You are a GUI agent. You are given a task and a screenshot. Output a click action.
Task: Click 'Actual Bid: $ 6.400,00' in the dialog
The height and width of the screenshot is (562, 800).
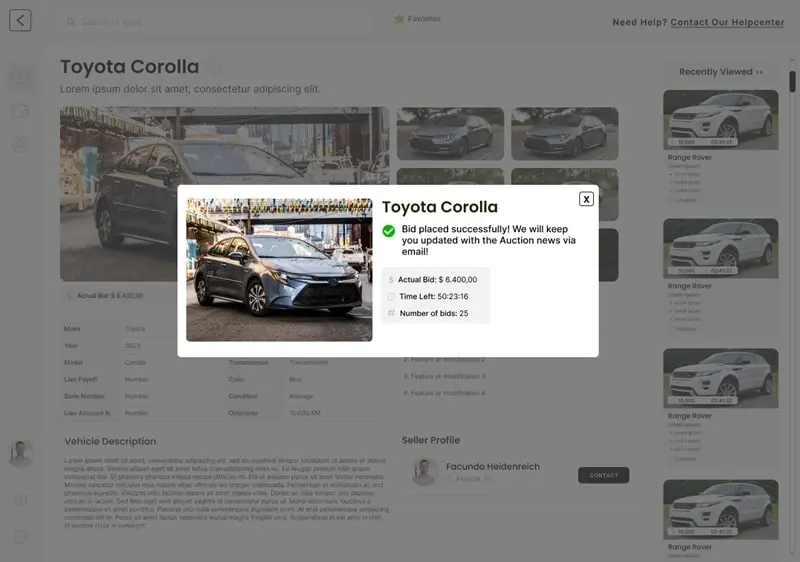[437, 279]
